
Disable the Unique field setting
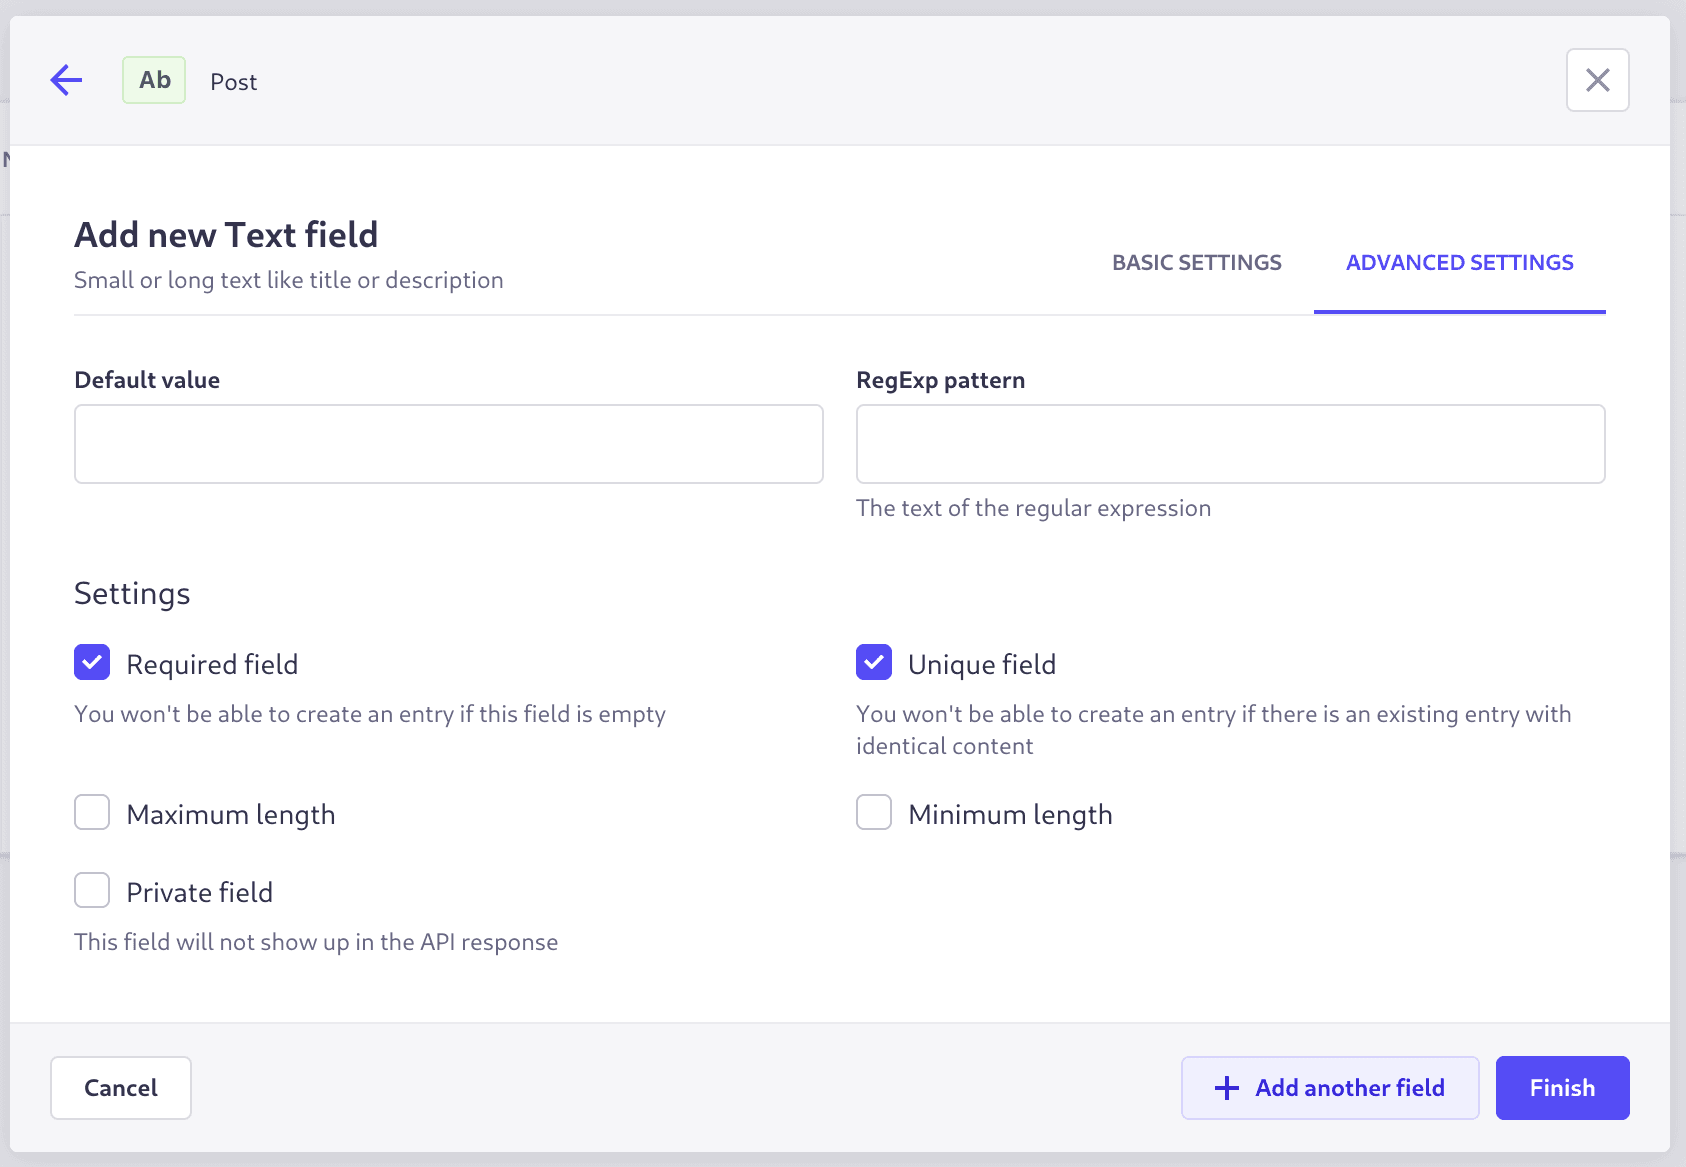click(874, 662)
